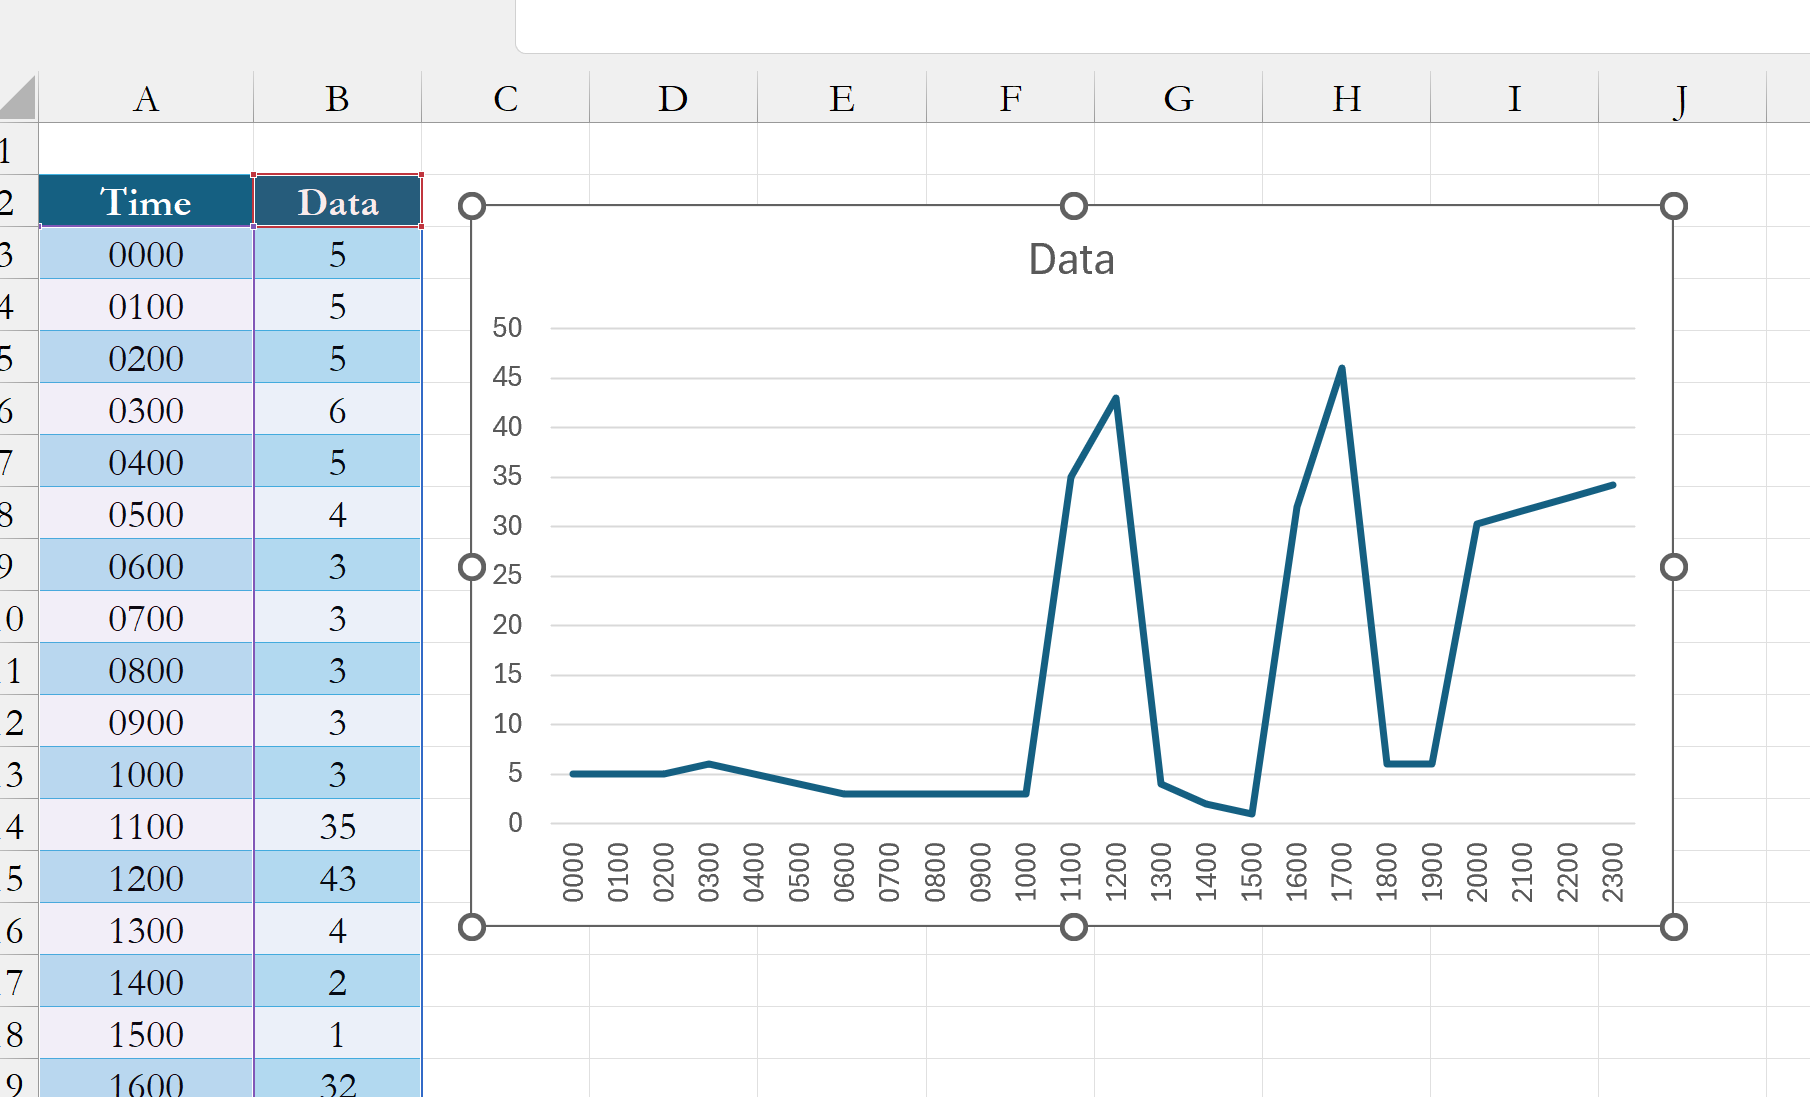This screenshot has height=1097, width=1810.
Task: Select the cell containing 0500
Action: point(146,514)
